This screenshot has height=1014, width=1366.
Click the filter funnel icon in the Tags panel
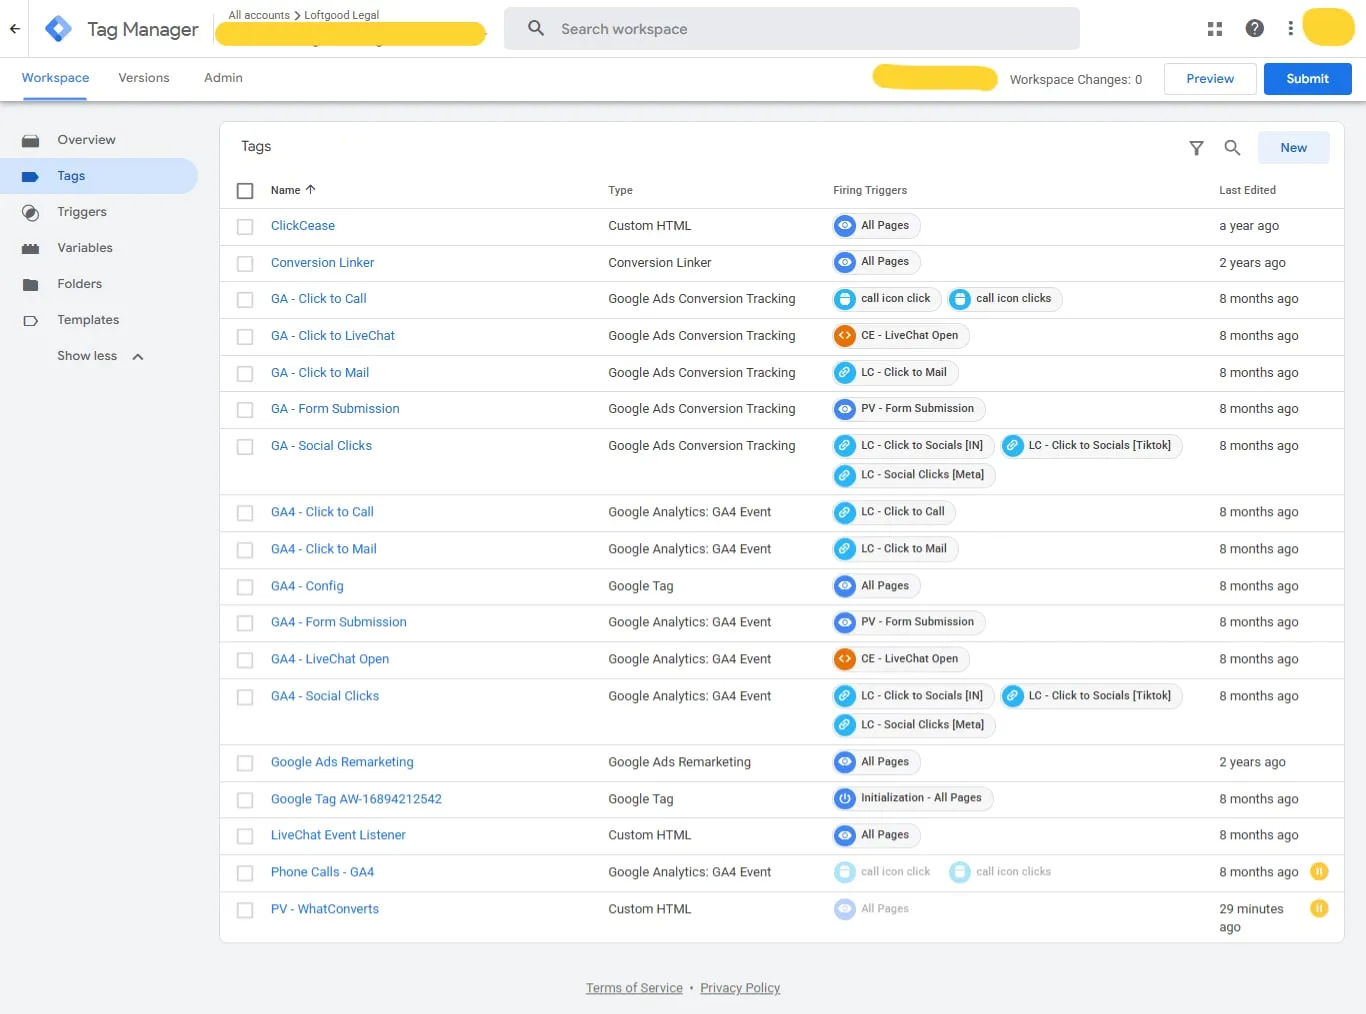click(x=1196, y=148)
